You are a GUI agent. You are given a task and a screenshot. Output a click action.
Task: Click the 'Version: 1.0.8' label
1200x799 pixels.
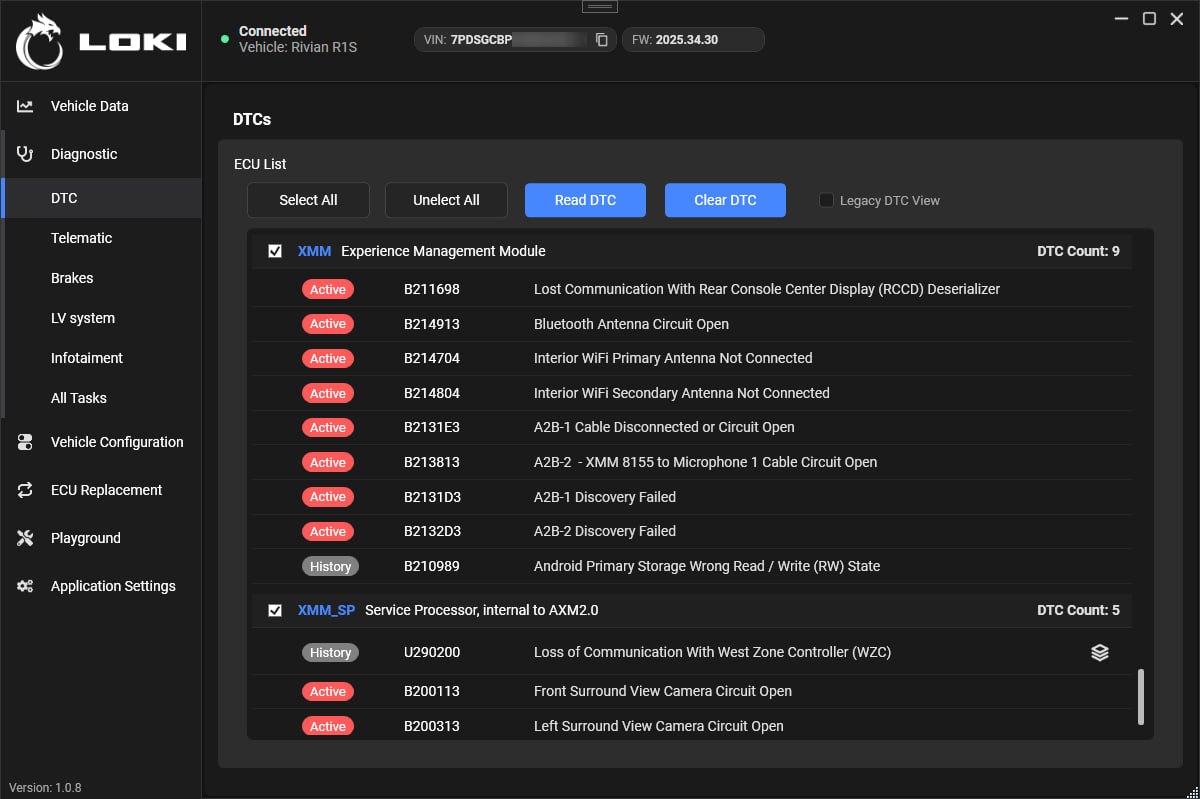[x=45, y=787]
